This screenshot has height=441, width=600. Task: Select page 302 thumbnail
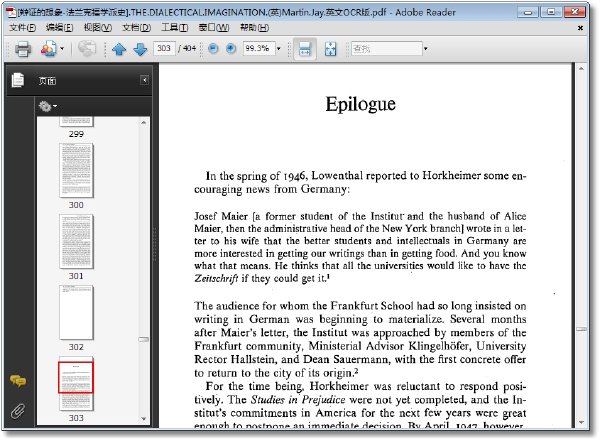coord(76,312)
